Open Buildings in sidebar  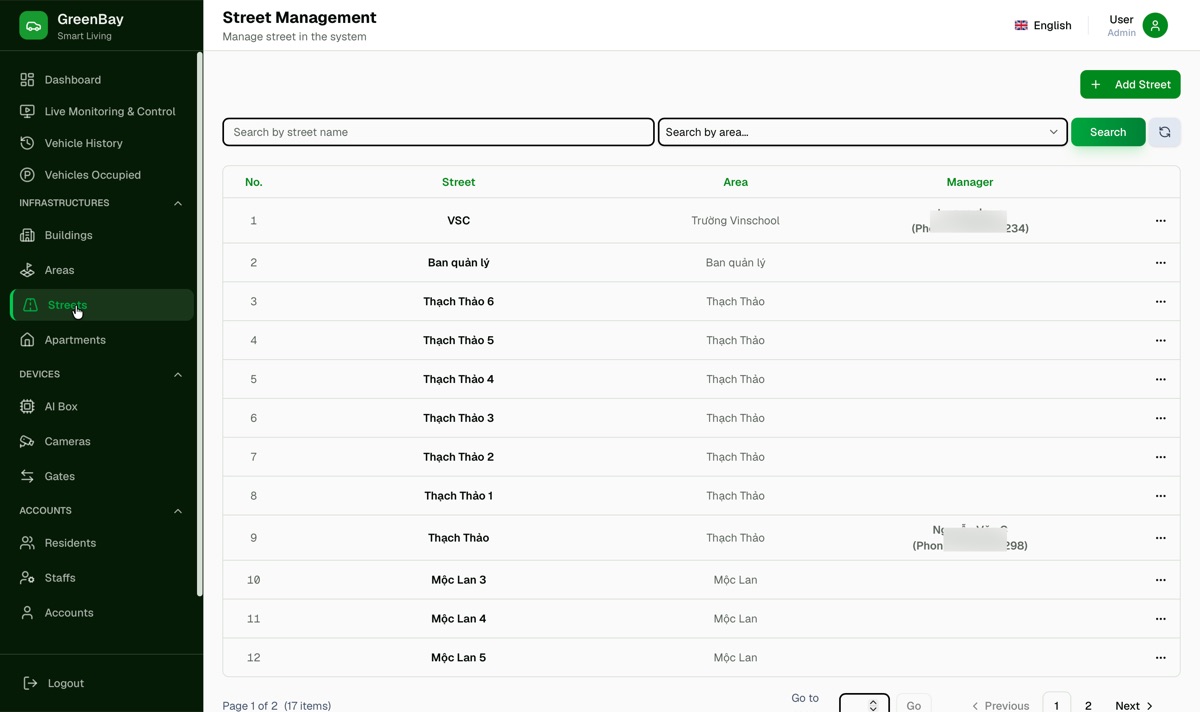pos(100,235)
